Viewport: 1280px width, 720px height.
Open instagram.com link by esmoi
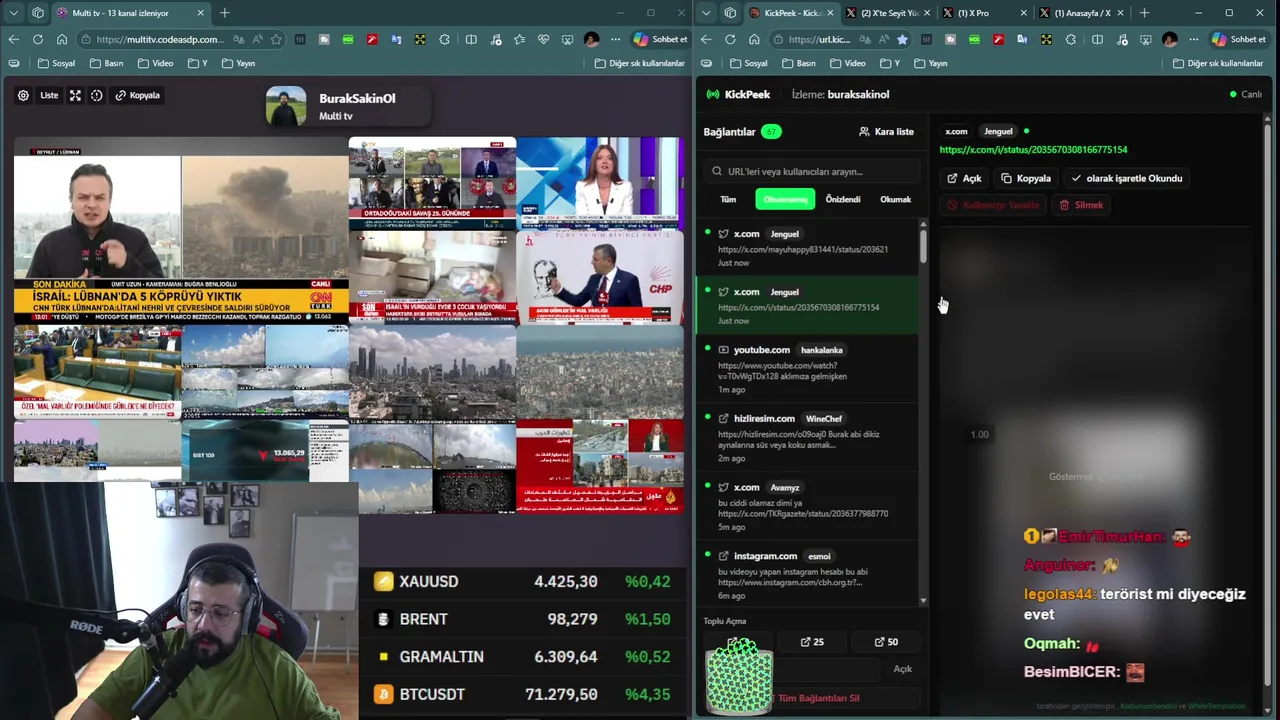coord(806,574)
